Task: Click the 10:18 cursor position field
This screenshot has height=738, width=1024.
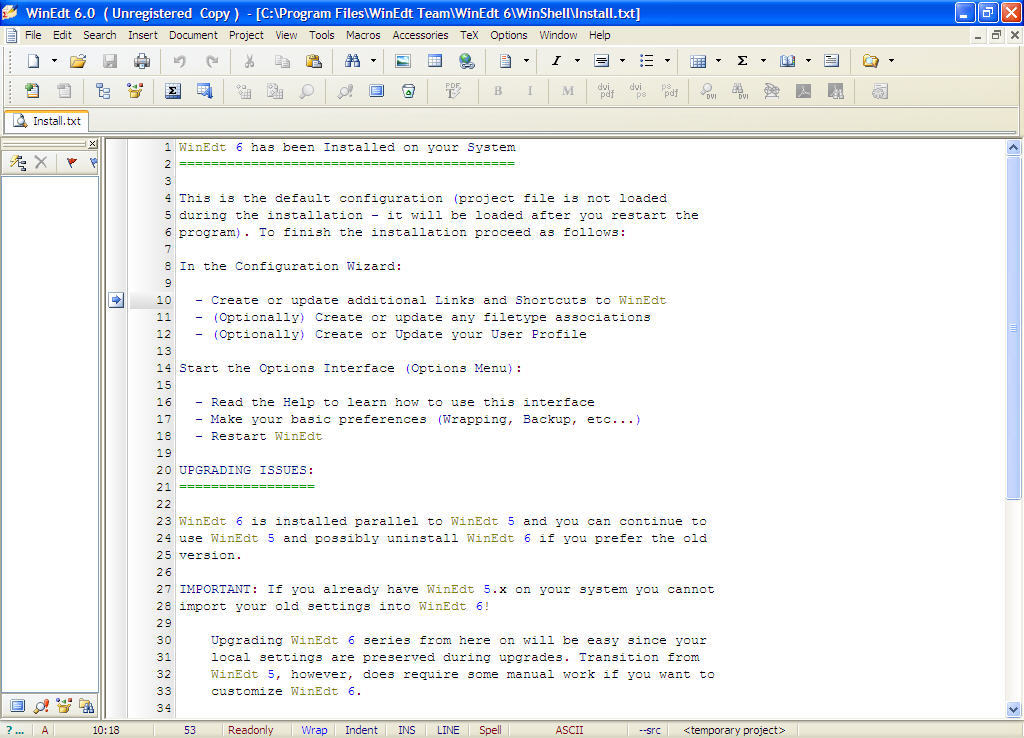Action: coord(106,730)
